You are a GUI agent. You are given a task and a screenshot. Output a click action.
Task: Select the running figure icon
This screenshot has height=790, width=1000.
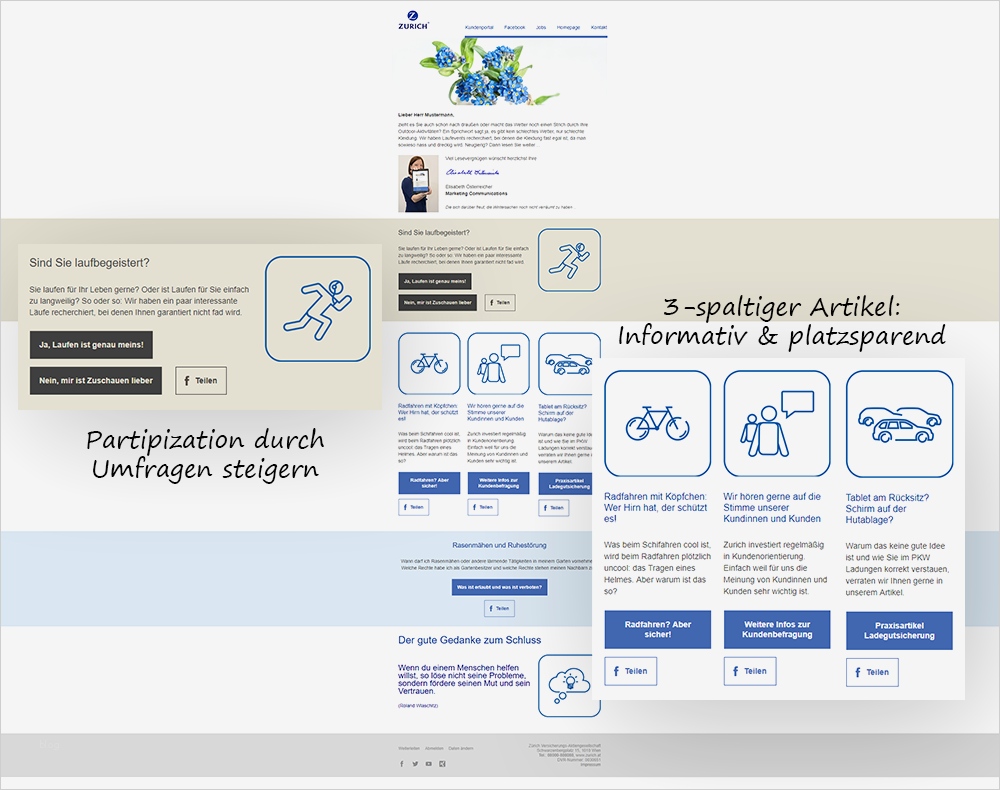317,308
